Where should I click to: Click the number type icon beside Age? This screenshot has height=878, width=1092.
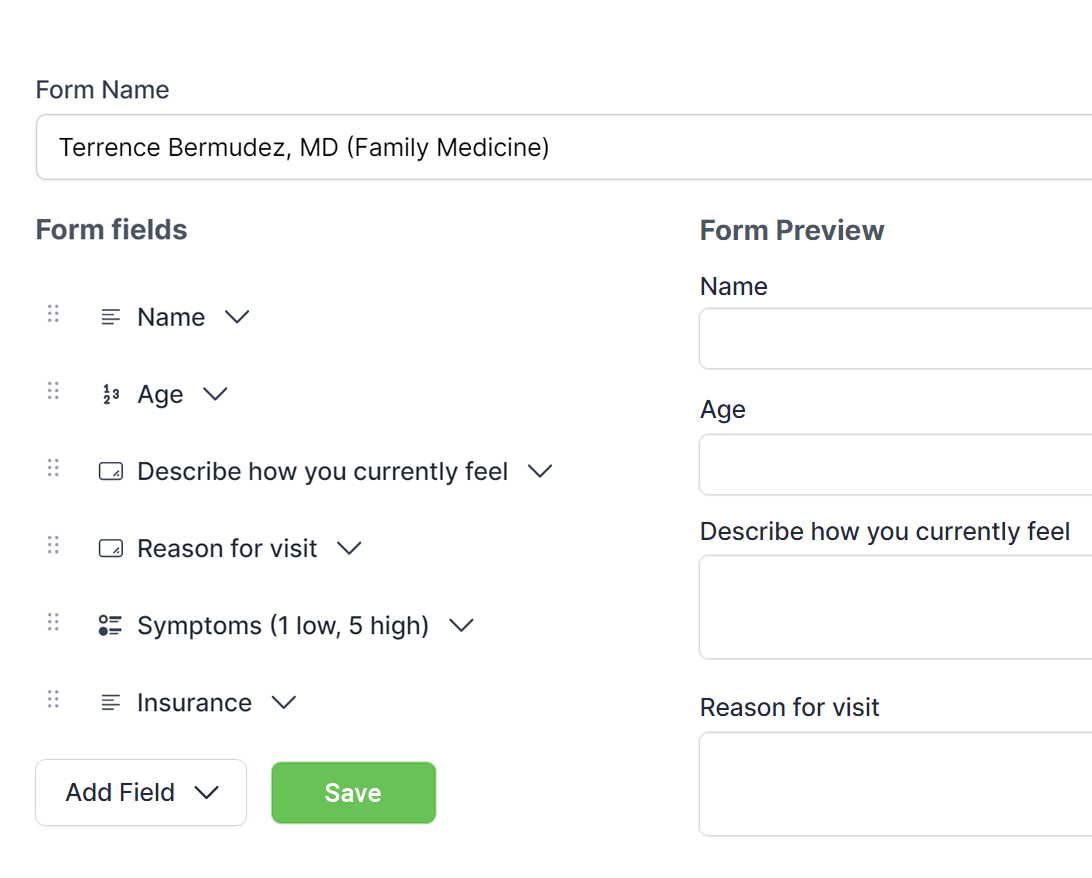click(111, 394)
